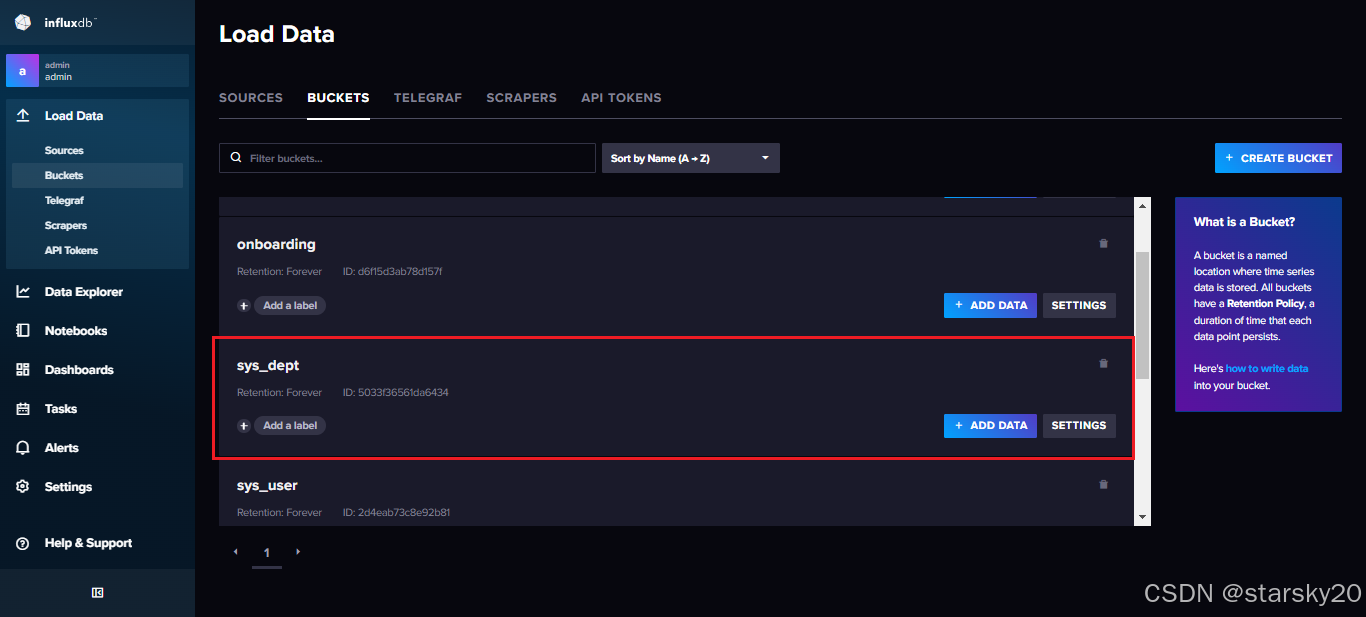Click the CREATE BUCKET button
Viewport: 1366px width, 617px height.
[x=1278, y=157]
